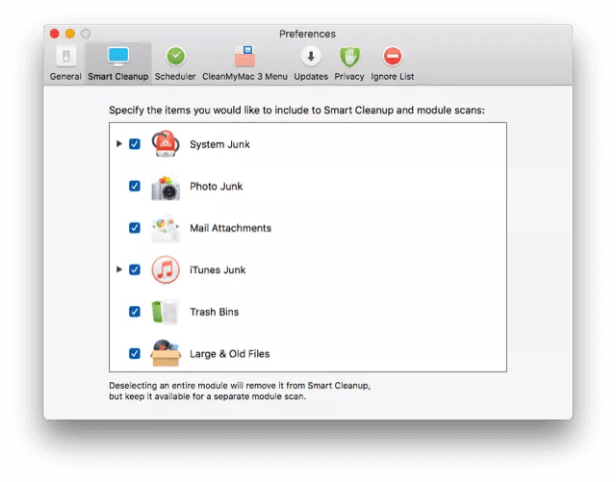Open the General preferences icon
This screenshot has height=482, width=616.
(x=66, y=57)
